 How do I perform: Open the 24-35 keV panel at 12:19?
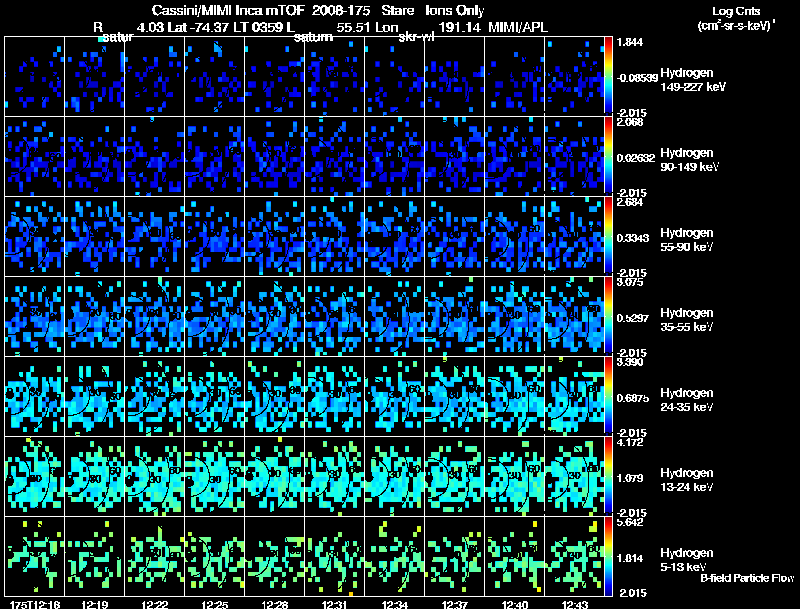click(94, 397)
